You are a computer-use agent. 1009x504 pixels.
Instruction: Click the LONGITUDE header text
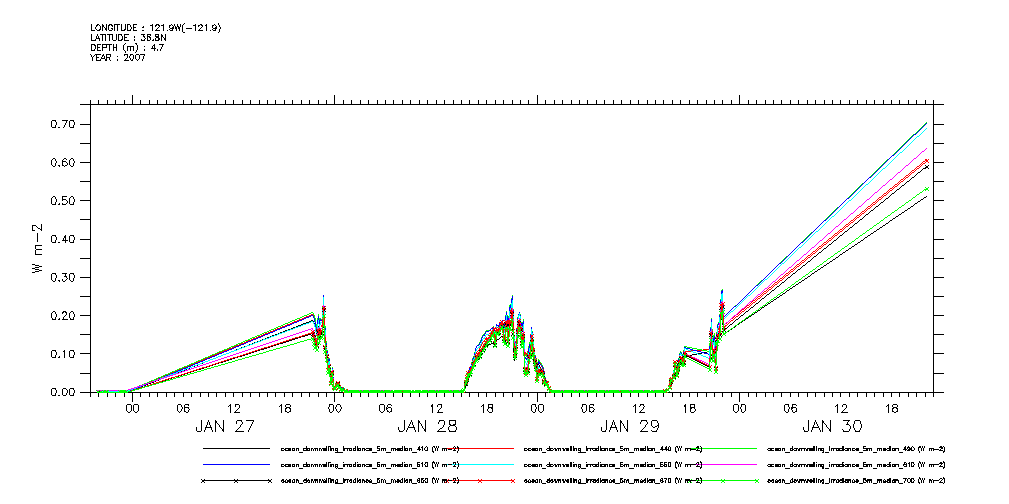(x=155, y=28)
